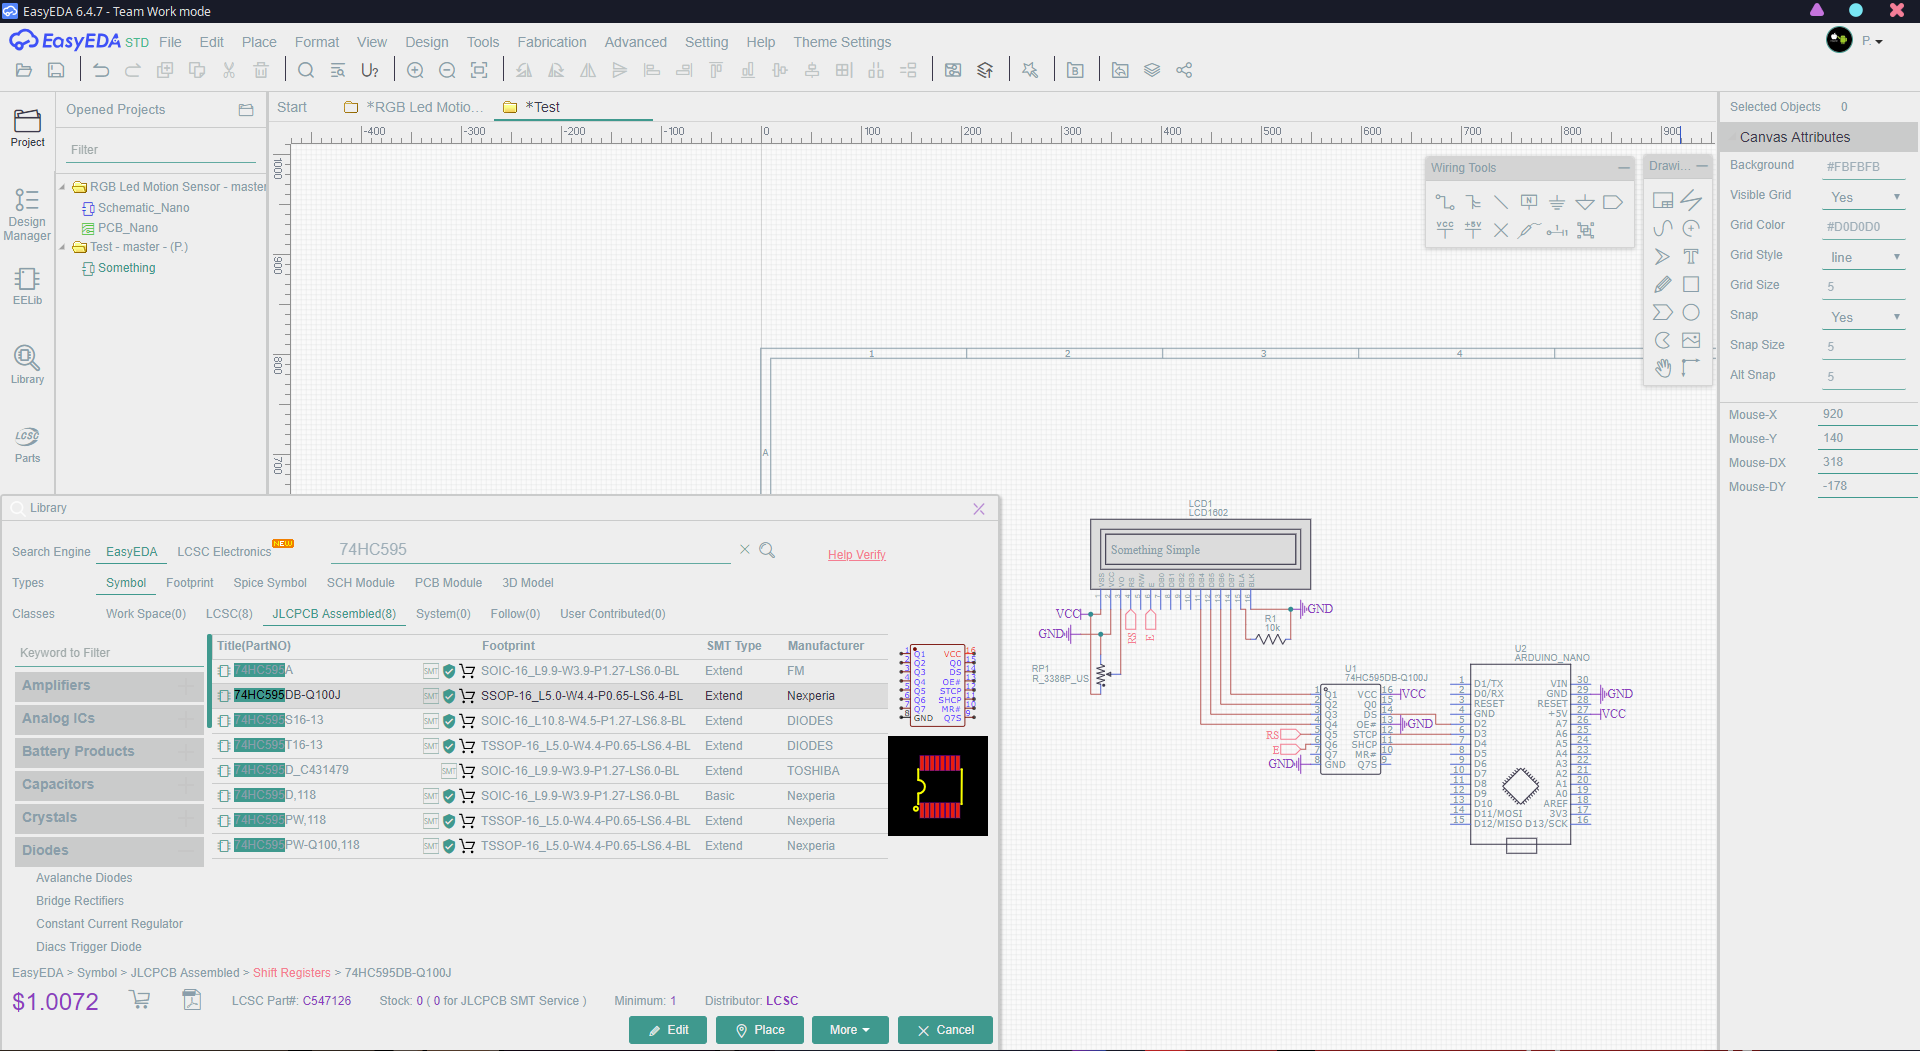Viewport: 1920px width, 1051px height.
Task: Click the Share toolbar icon
Action: (x=1184, y=70)
